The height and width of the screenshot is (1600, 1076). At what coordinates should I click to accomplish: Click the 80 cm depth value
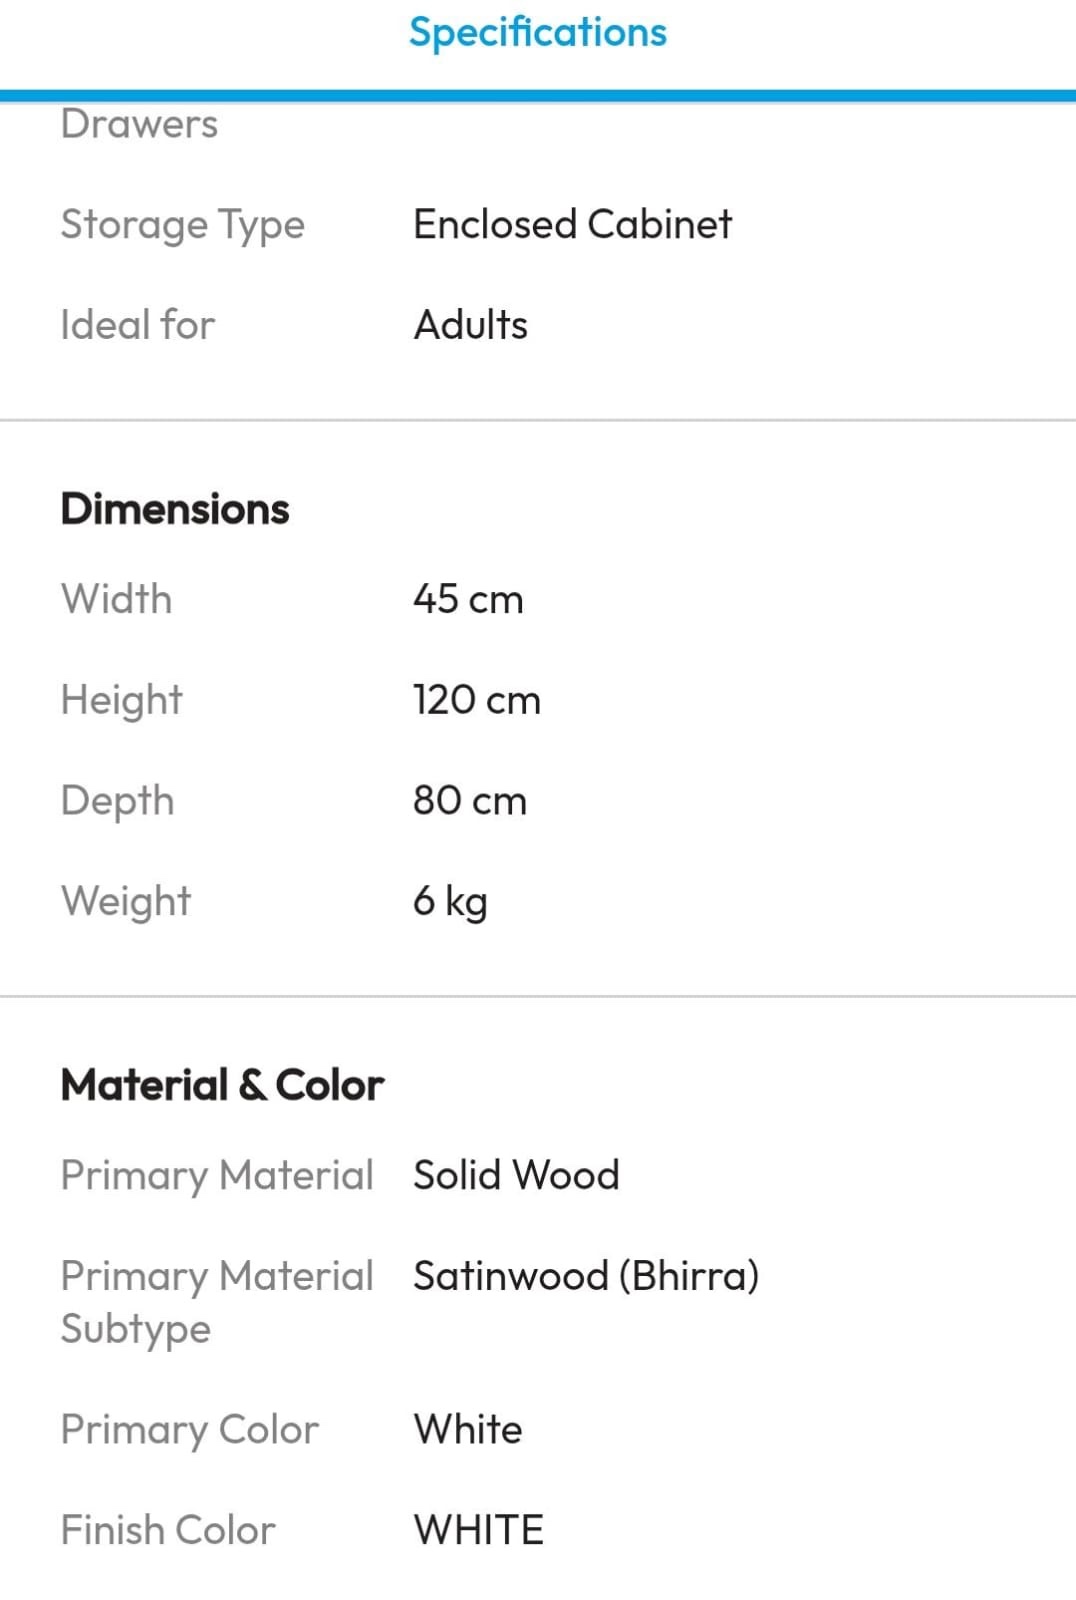(x=469, y=800)
